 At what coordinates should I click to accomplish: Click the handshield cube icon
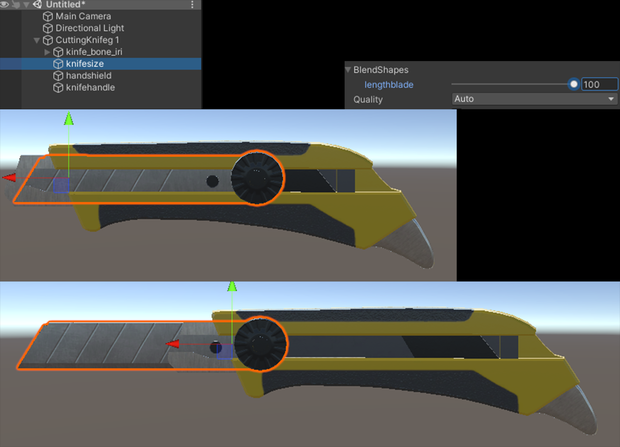58,76
